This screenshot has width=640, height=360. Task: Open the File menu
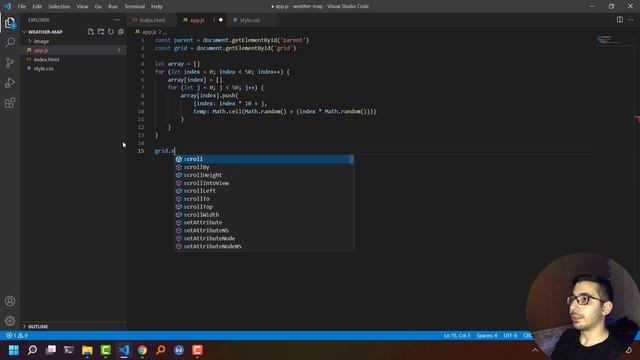22,7
